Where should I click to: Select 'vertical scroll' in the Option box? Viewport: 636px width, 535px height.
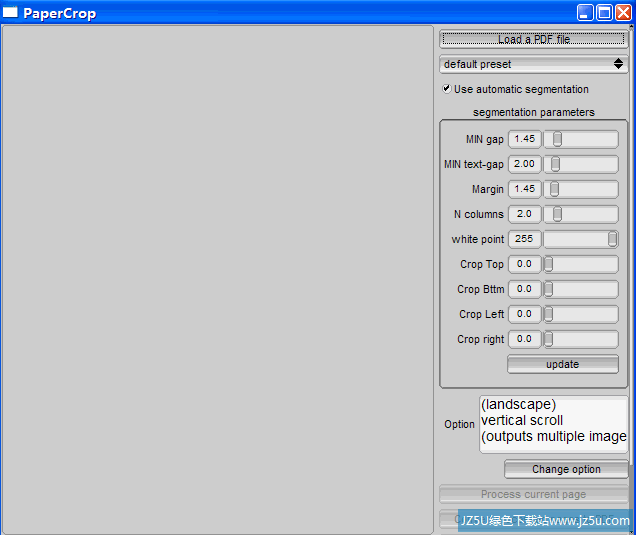coord(522,420)
